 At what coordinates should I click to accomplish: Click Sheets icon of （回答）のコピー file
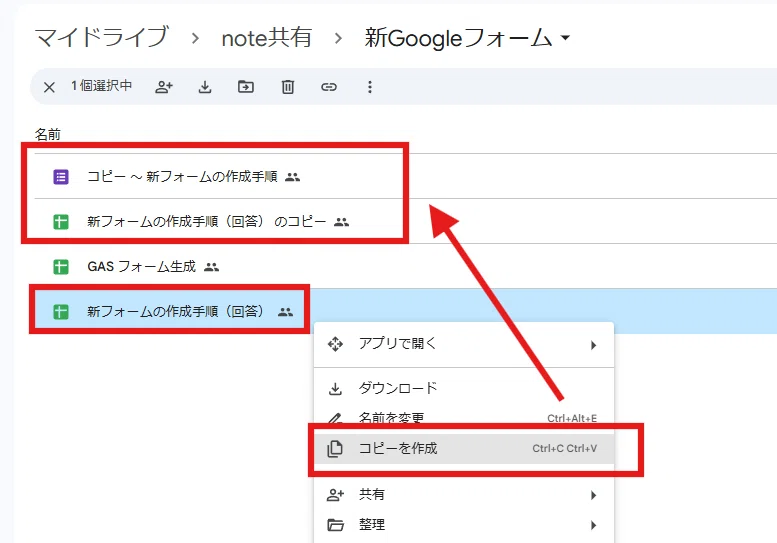point(61,221)
